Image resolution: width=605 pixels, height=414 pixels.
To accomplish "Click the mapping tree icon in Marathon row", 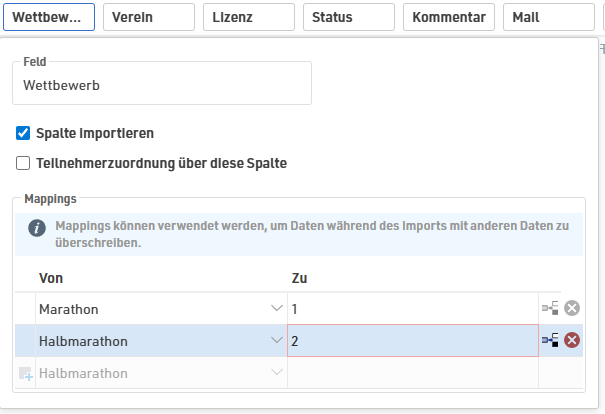I will pyautogui.click(x=550, y=309).
